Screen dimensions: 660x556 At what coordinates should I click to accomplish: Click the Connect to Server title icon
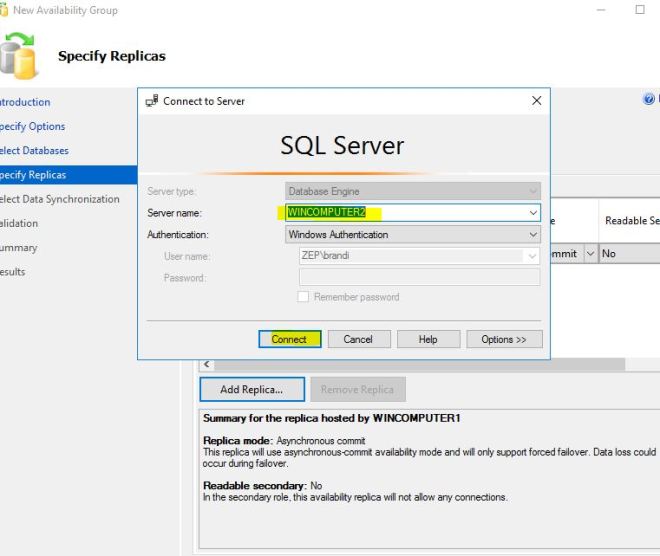(x=152, y=101)
